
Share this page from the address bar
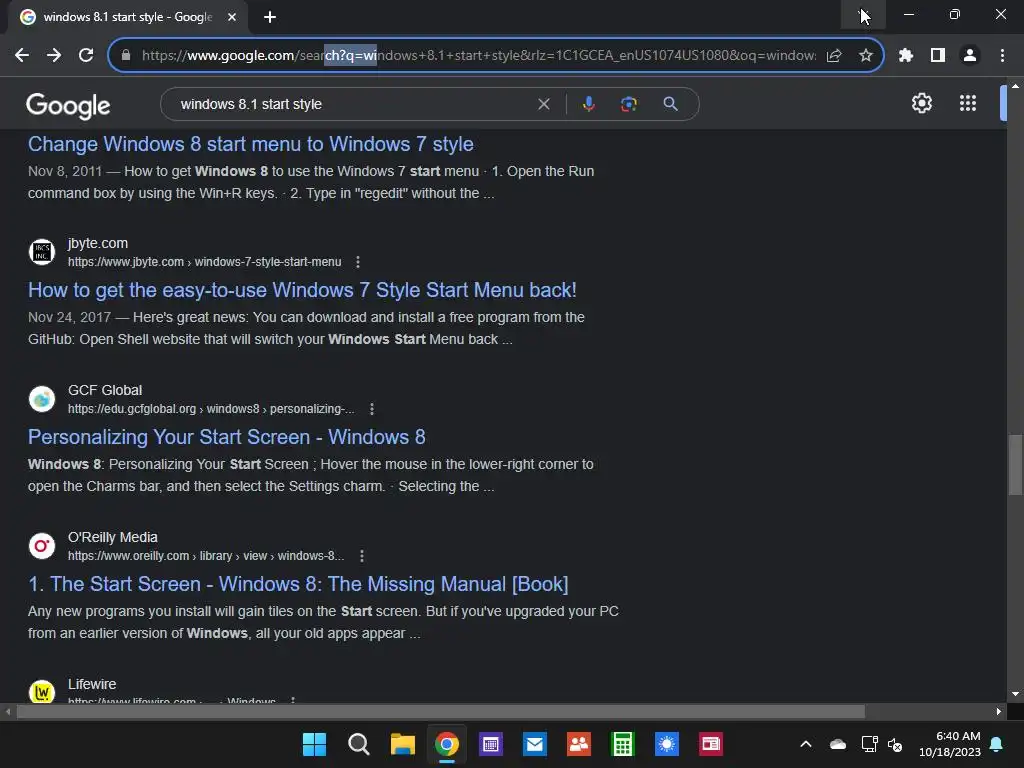(x=834, y=56)
